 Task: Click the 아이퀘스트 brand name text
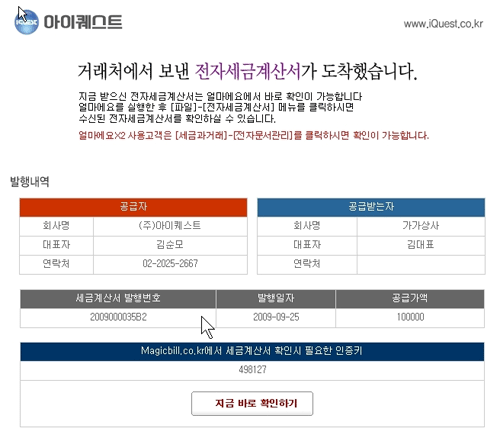pyautogui.click(x=83, y=22)
